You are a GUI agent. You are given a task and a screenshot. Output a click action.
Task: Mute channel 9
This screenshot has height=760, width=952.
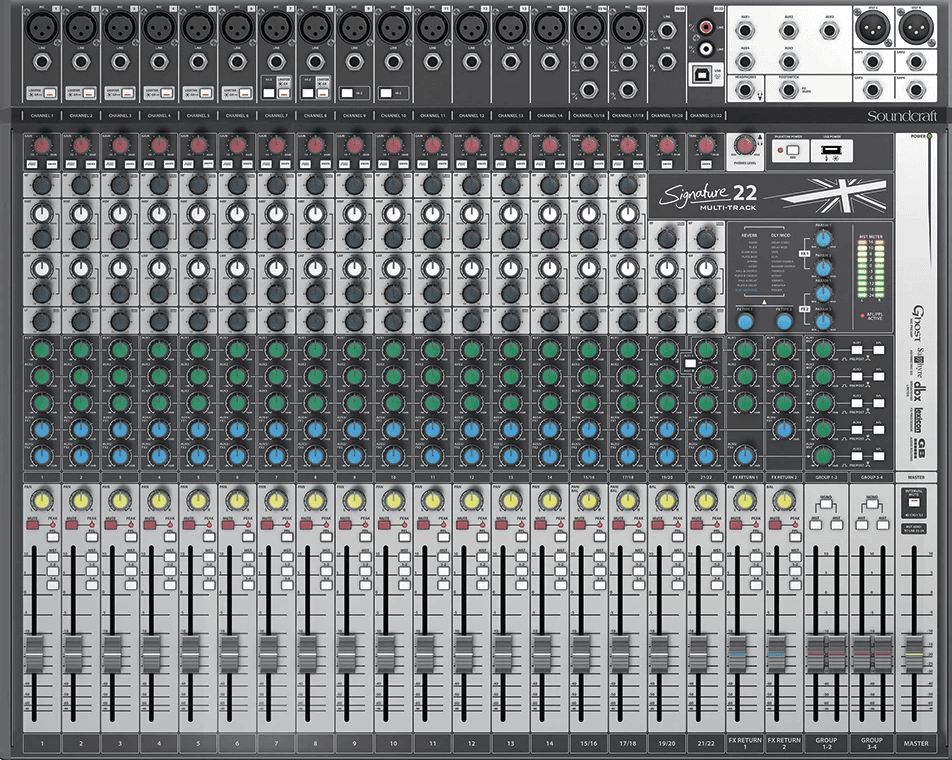[x=345, y=524]
